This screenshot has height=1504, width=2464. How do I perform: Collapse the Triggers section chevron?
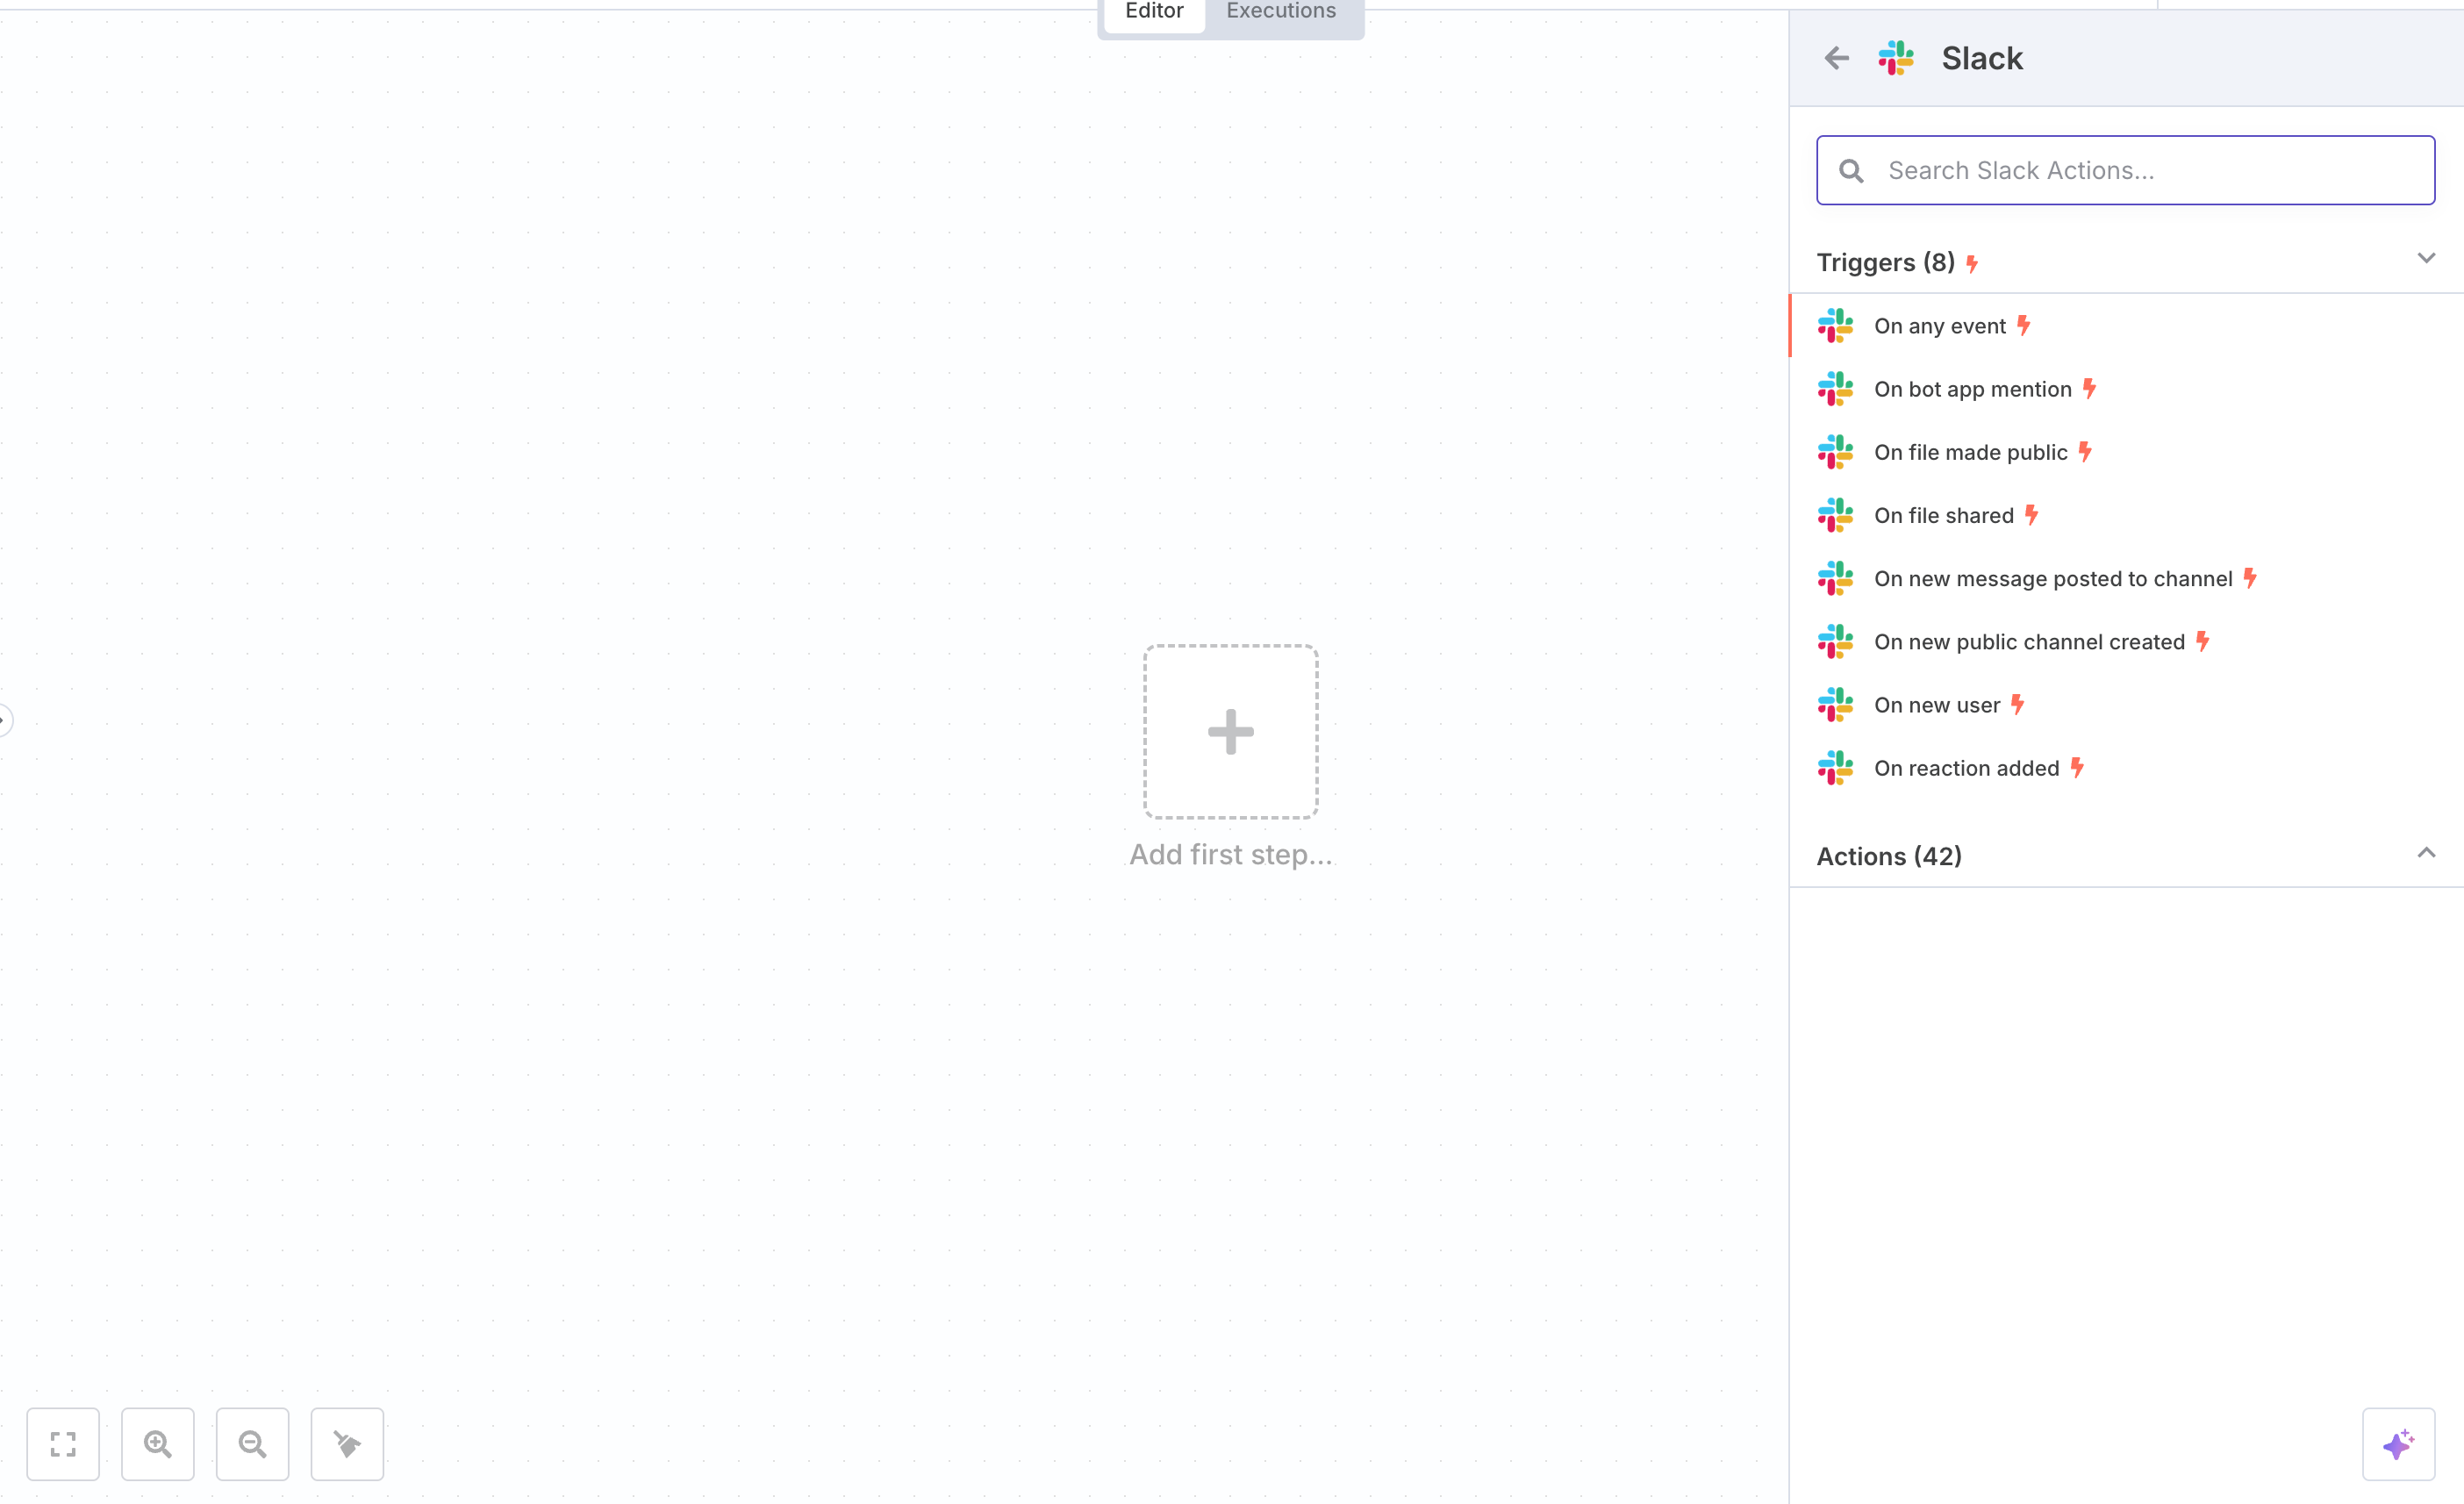2425,259
